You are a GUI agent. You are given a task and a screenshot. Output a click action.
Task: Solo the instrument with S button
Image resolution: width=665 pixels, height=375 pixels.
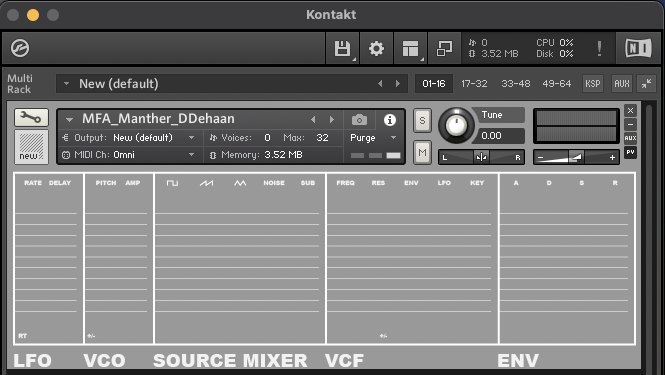[422, 120]
